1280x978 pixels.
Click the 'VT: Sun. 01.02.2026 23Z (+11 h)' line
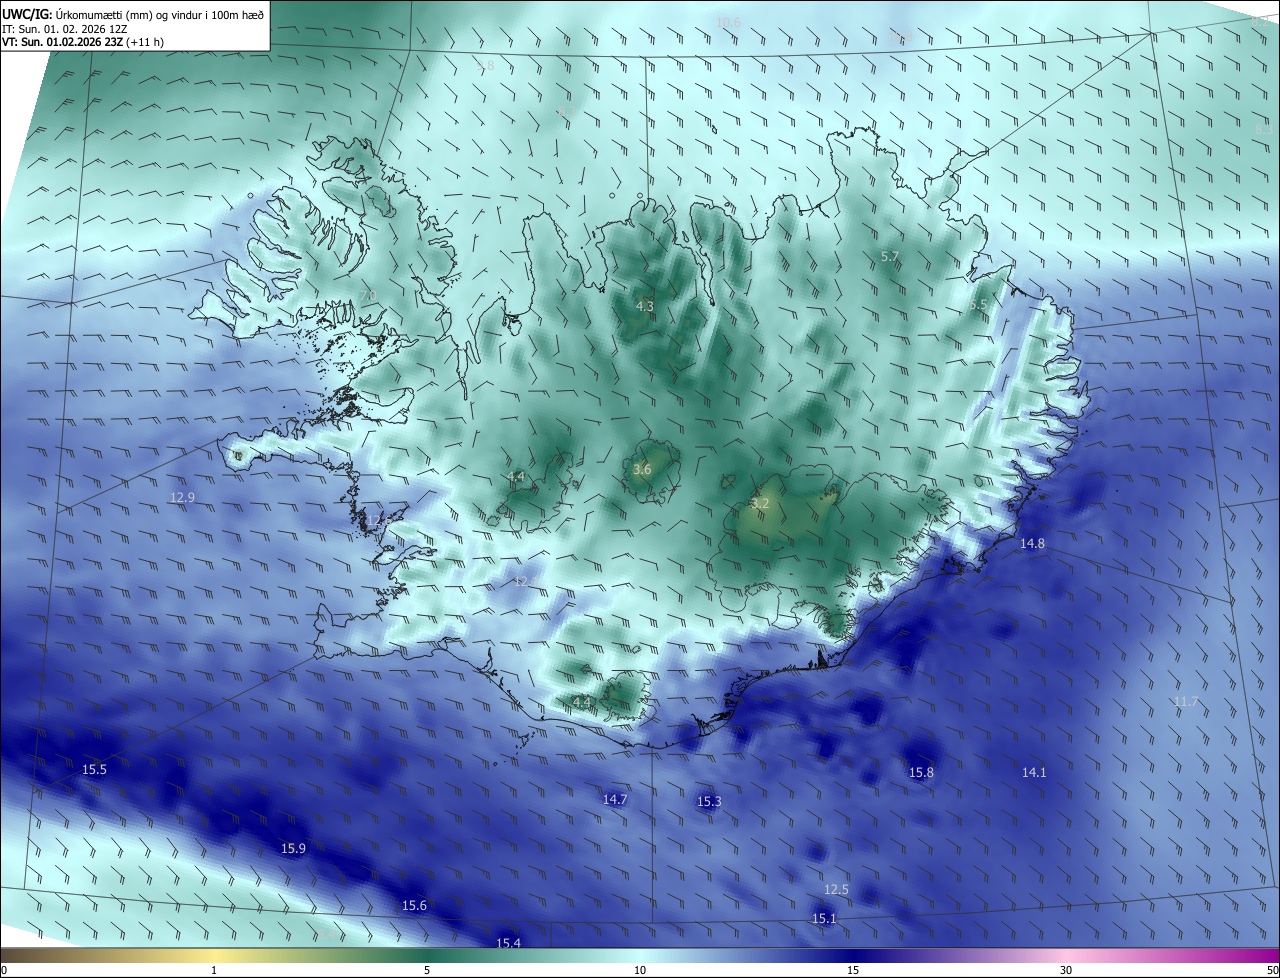click(x=83, y=42)
